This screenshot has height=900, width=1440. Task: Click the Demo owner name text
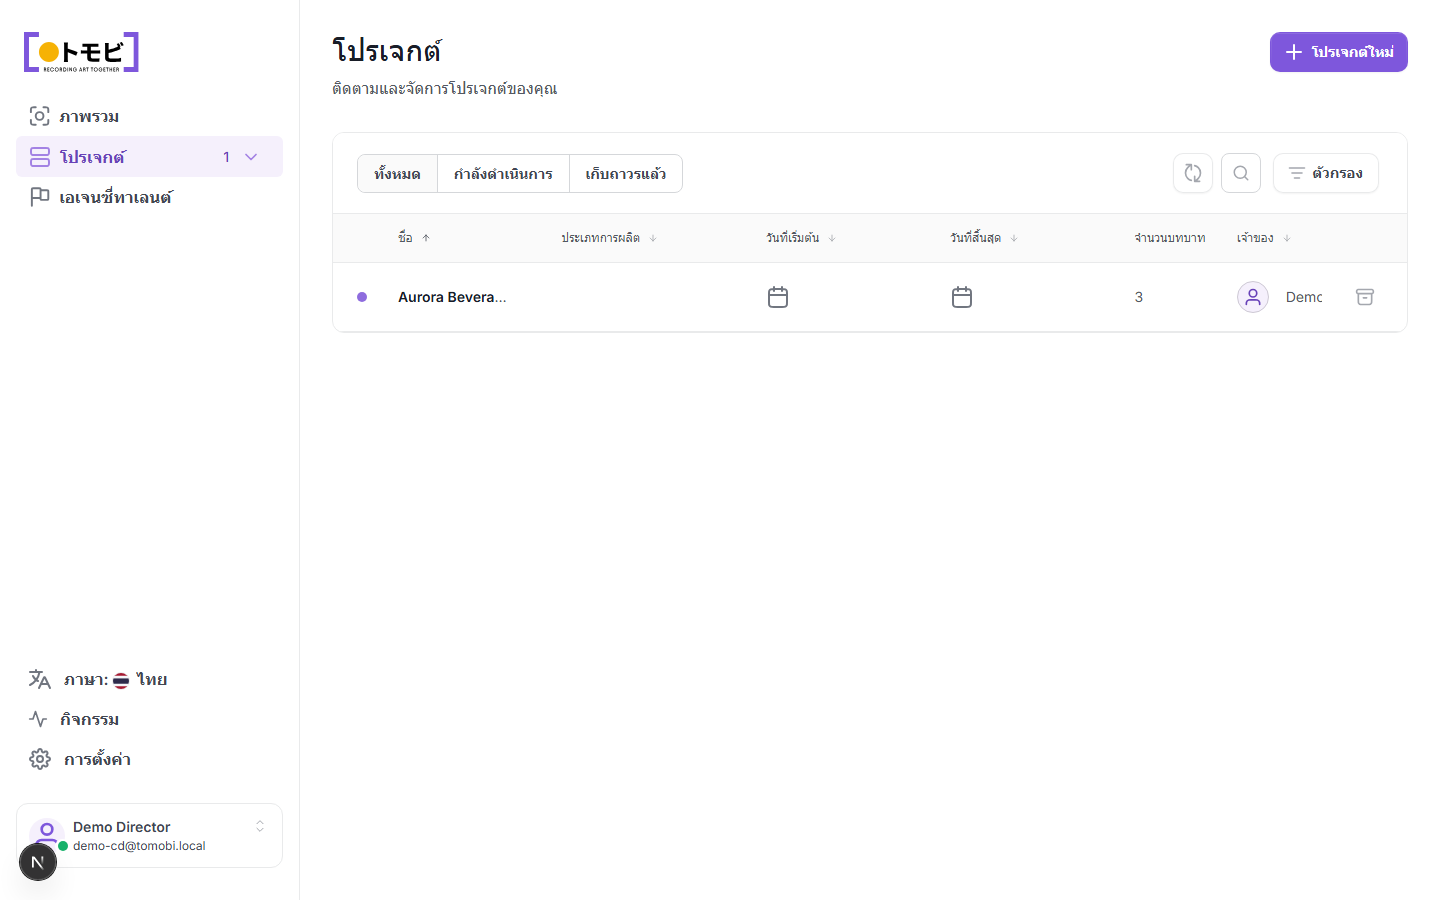(x=1304, y=297)
